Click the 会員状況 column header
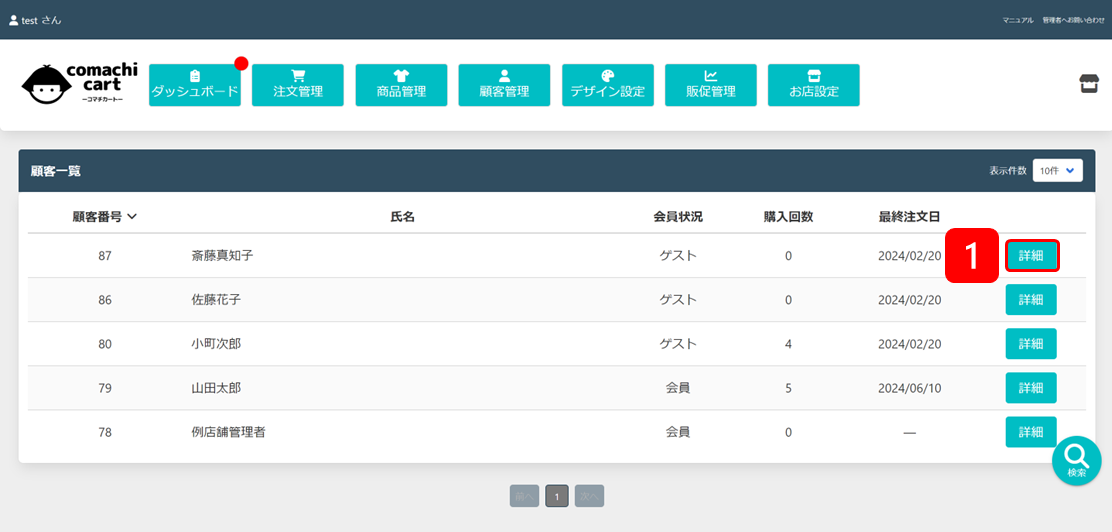 pyautogui.click(x=678, y=216)
